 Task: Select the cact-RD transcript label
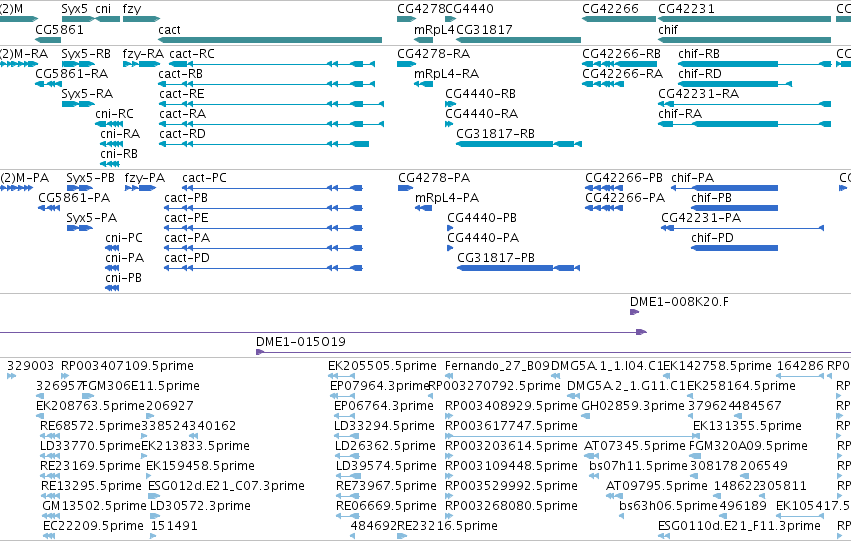point(182,134)
